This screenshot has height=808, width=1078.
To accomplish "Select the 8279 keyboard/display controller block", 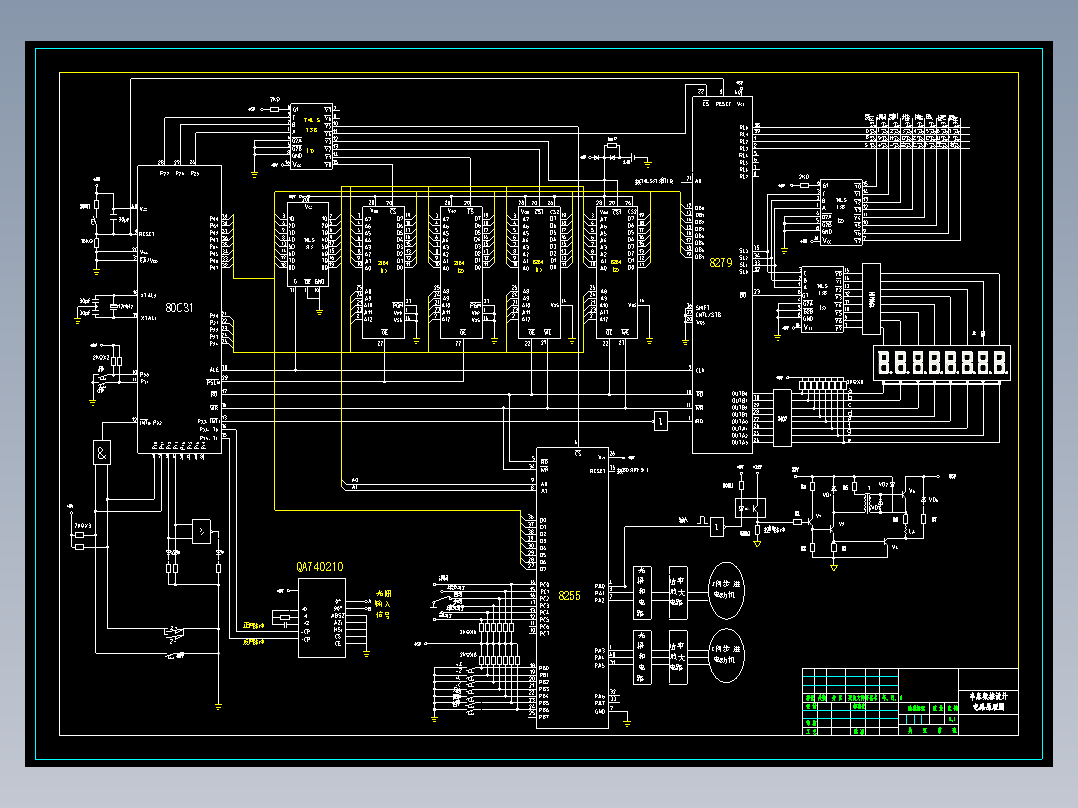I will [x=722, y=275].
